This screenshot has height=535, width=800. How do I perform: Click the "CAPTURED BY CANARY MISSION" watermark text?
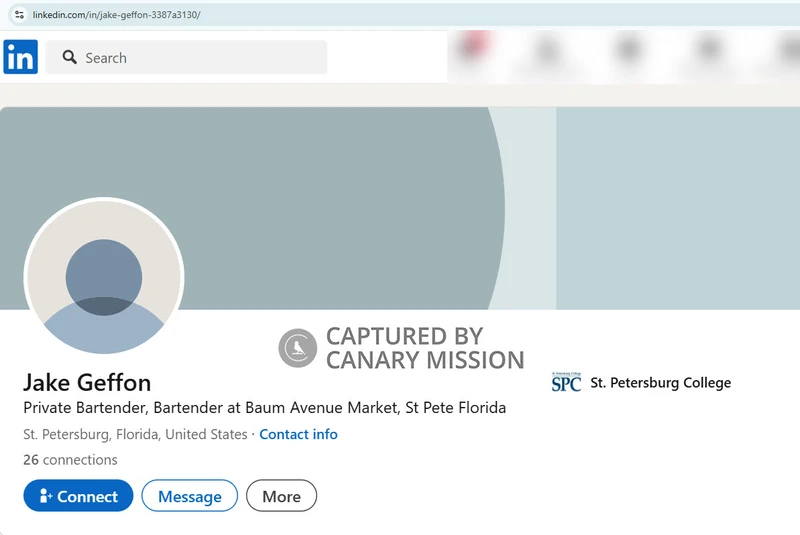[x=424, y=348]
